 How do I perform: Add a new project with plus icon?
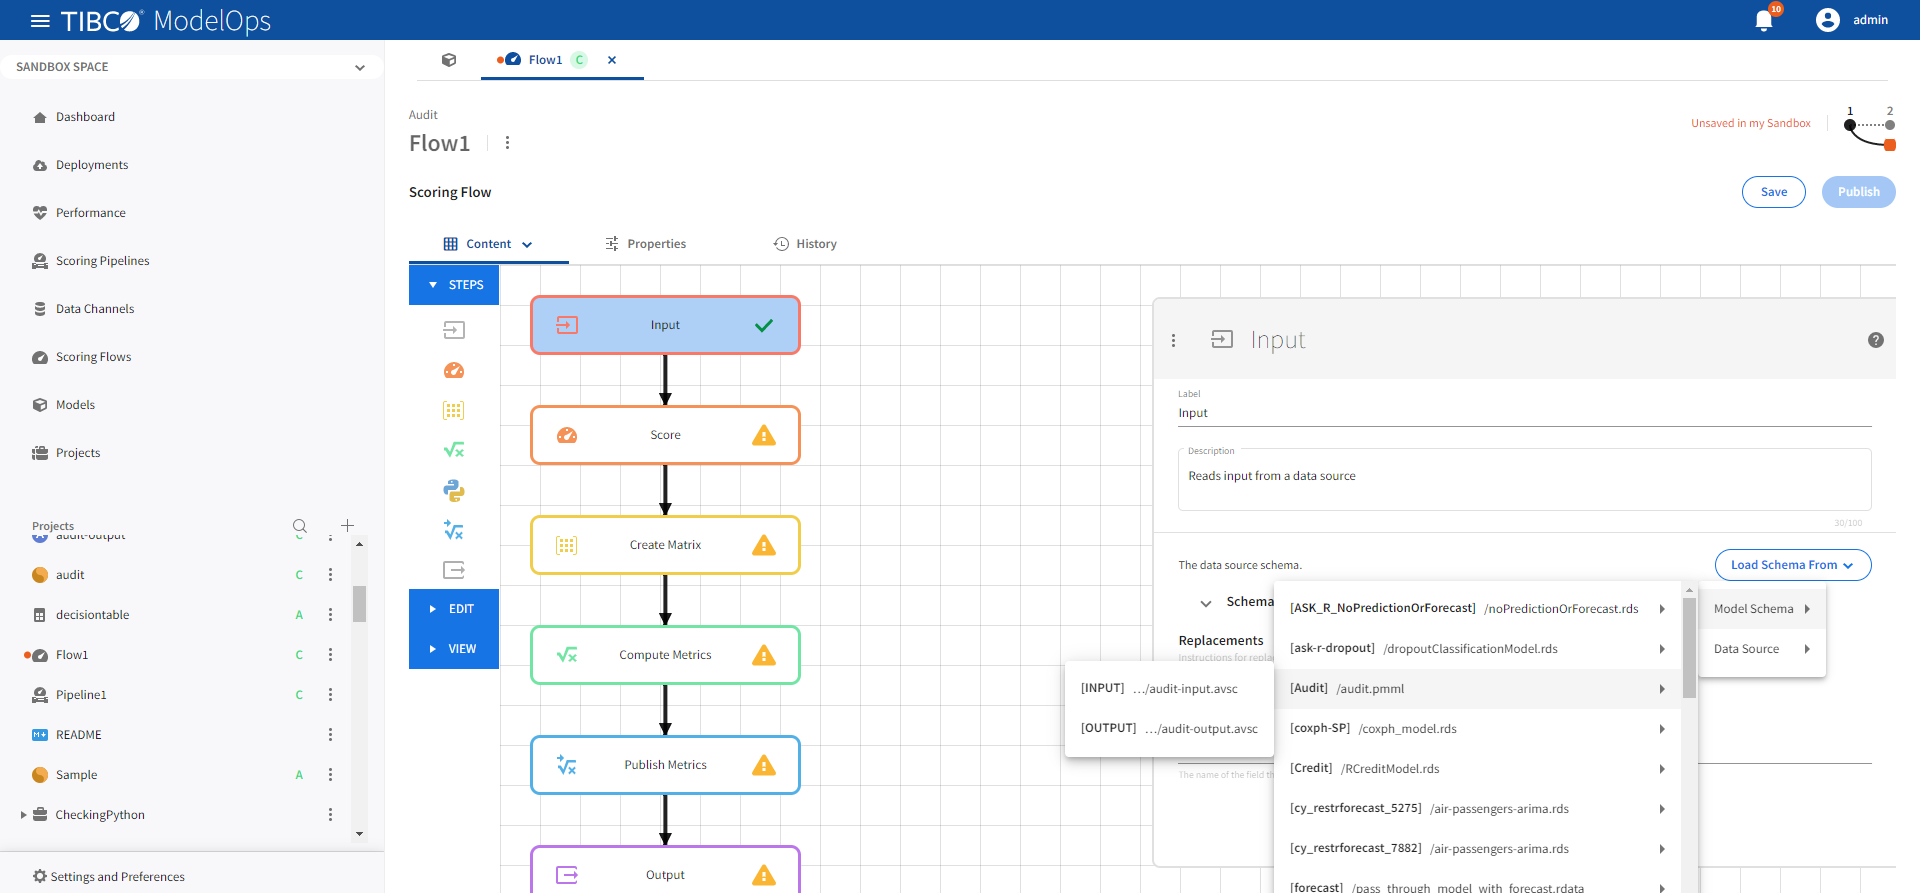click(347, 526)
